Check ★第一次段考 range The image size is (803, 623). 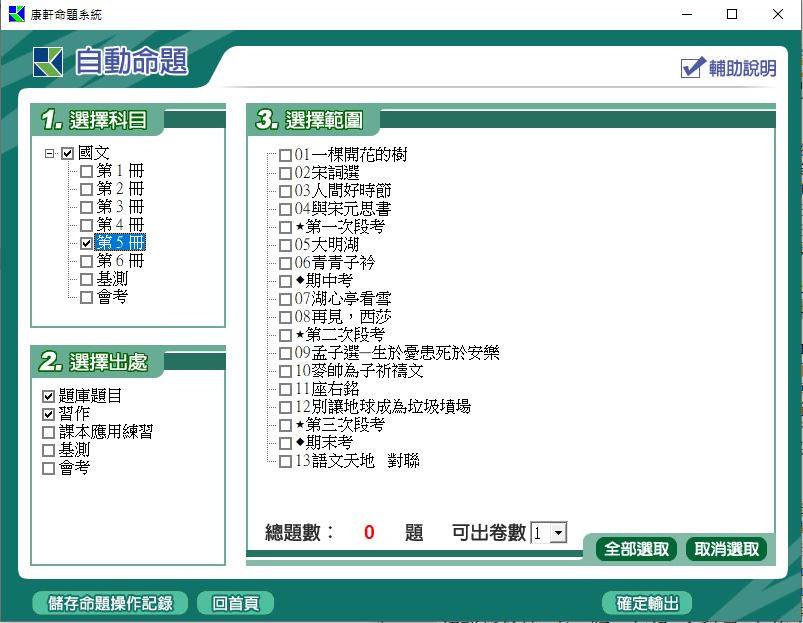(285, 227)
